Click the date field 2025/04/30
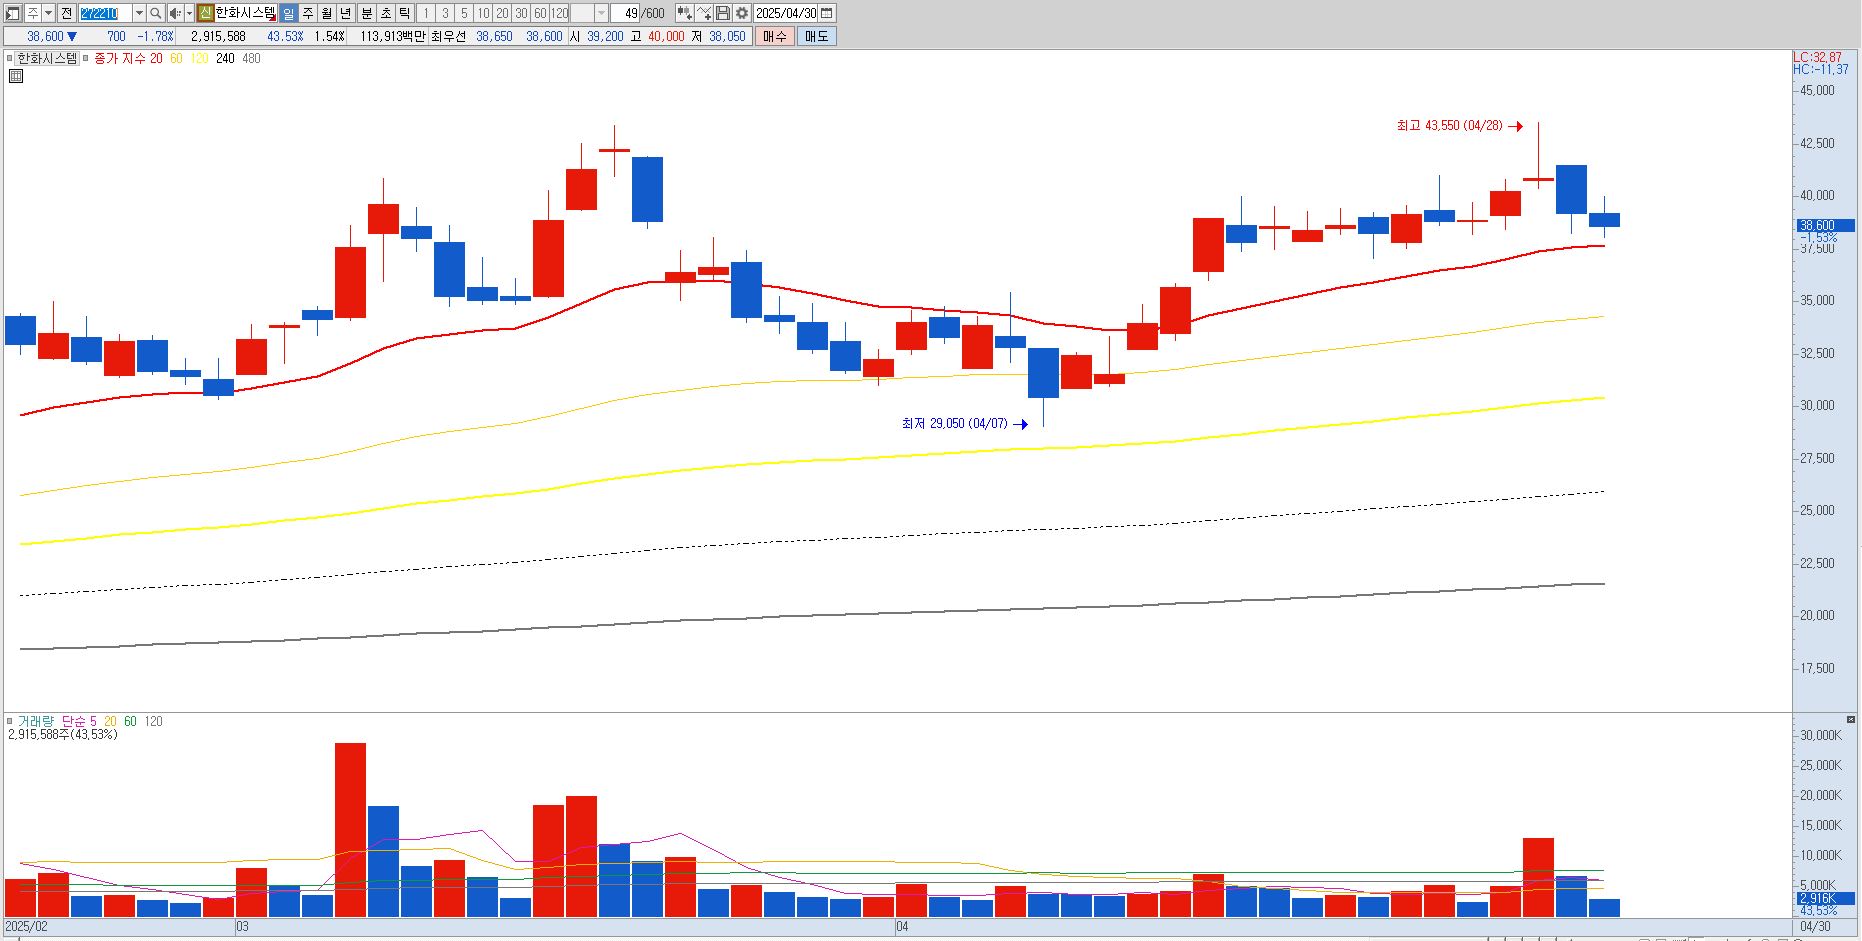The height and width of the screenshot is (941, 1862). (786, 13)
